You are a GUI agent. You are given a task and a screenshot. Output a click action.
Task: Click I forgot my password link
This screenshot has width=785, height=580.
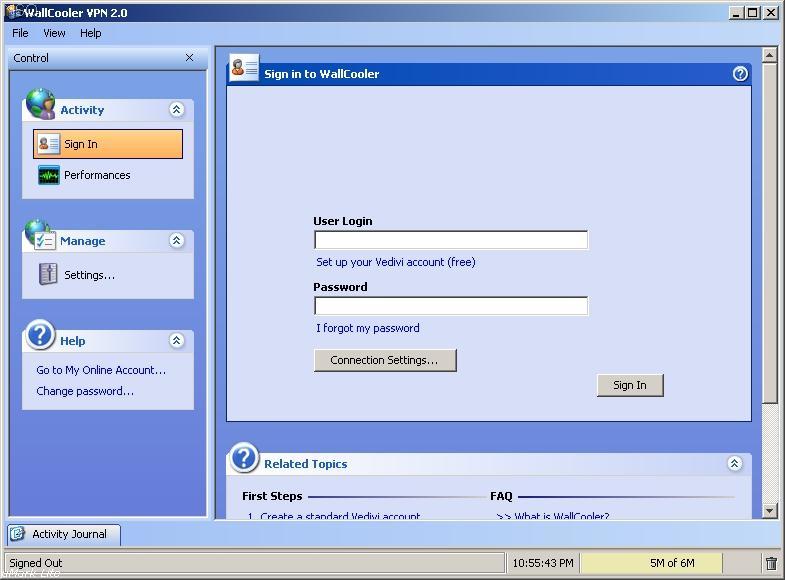coord(367,328)
